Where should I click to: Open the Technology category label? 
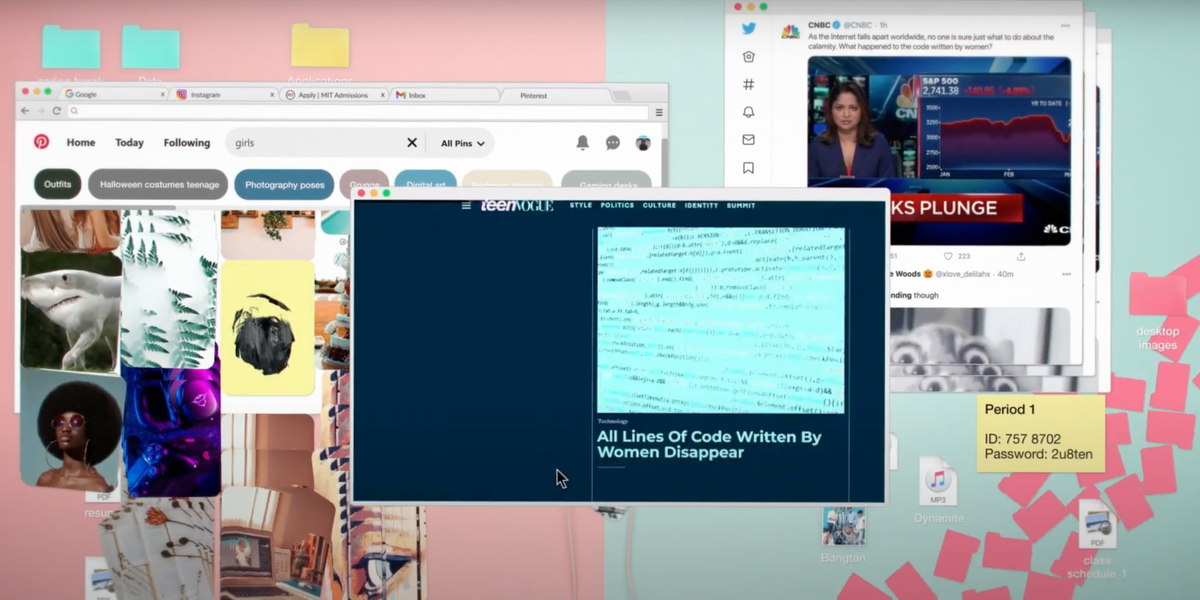point(612,421)
